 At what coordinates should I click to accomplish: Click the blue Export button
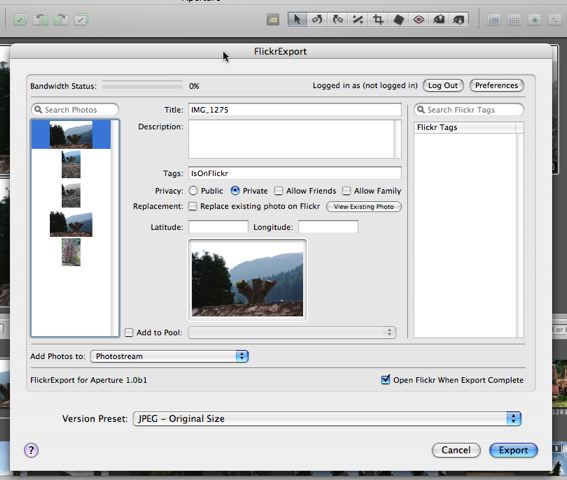(513, 450)
